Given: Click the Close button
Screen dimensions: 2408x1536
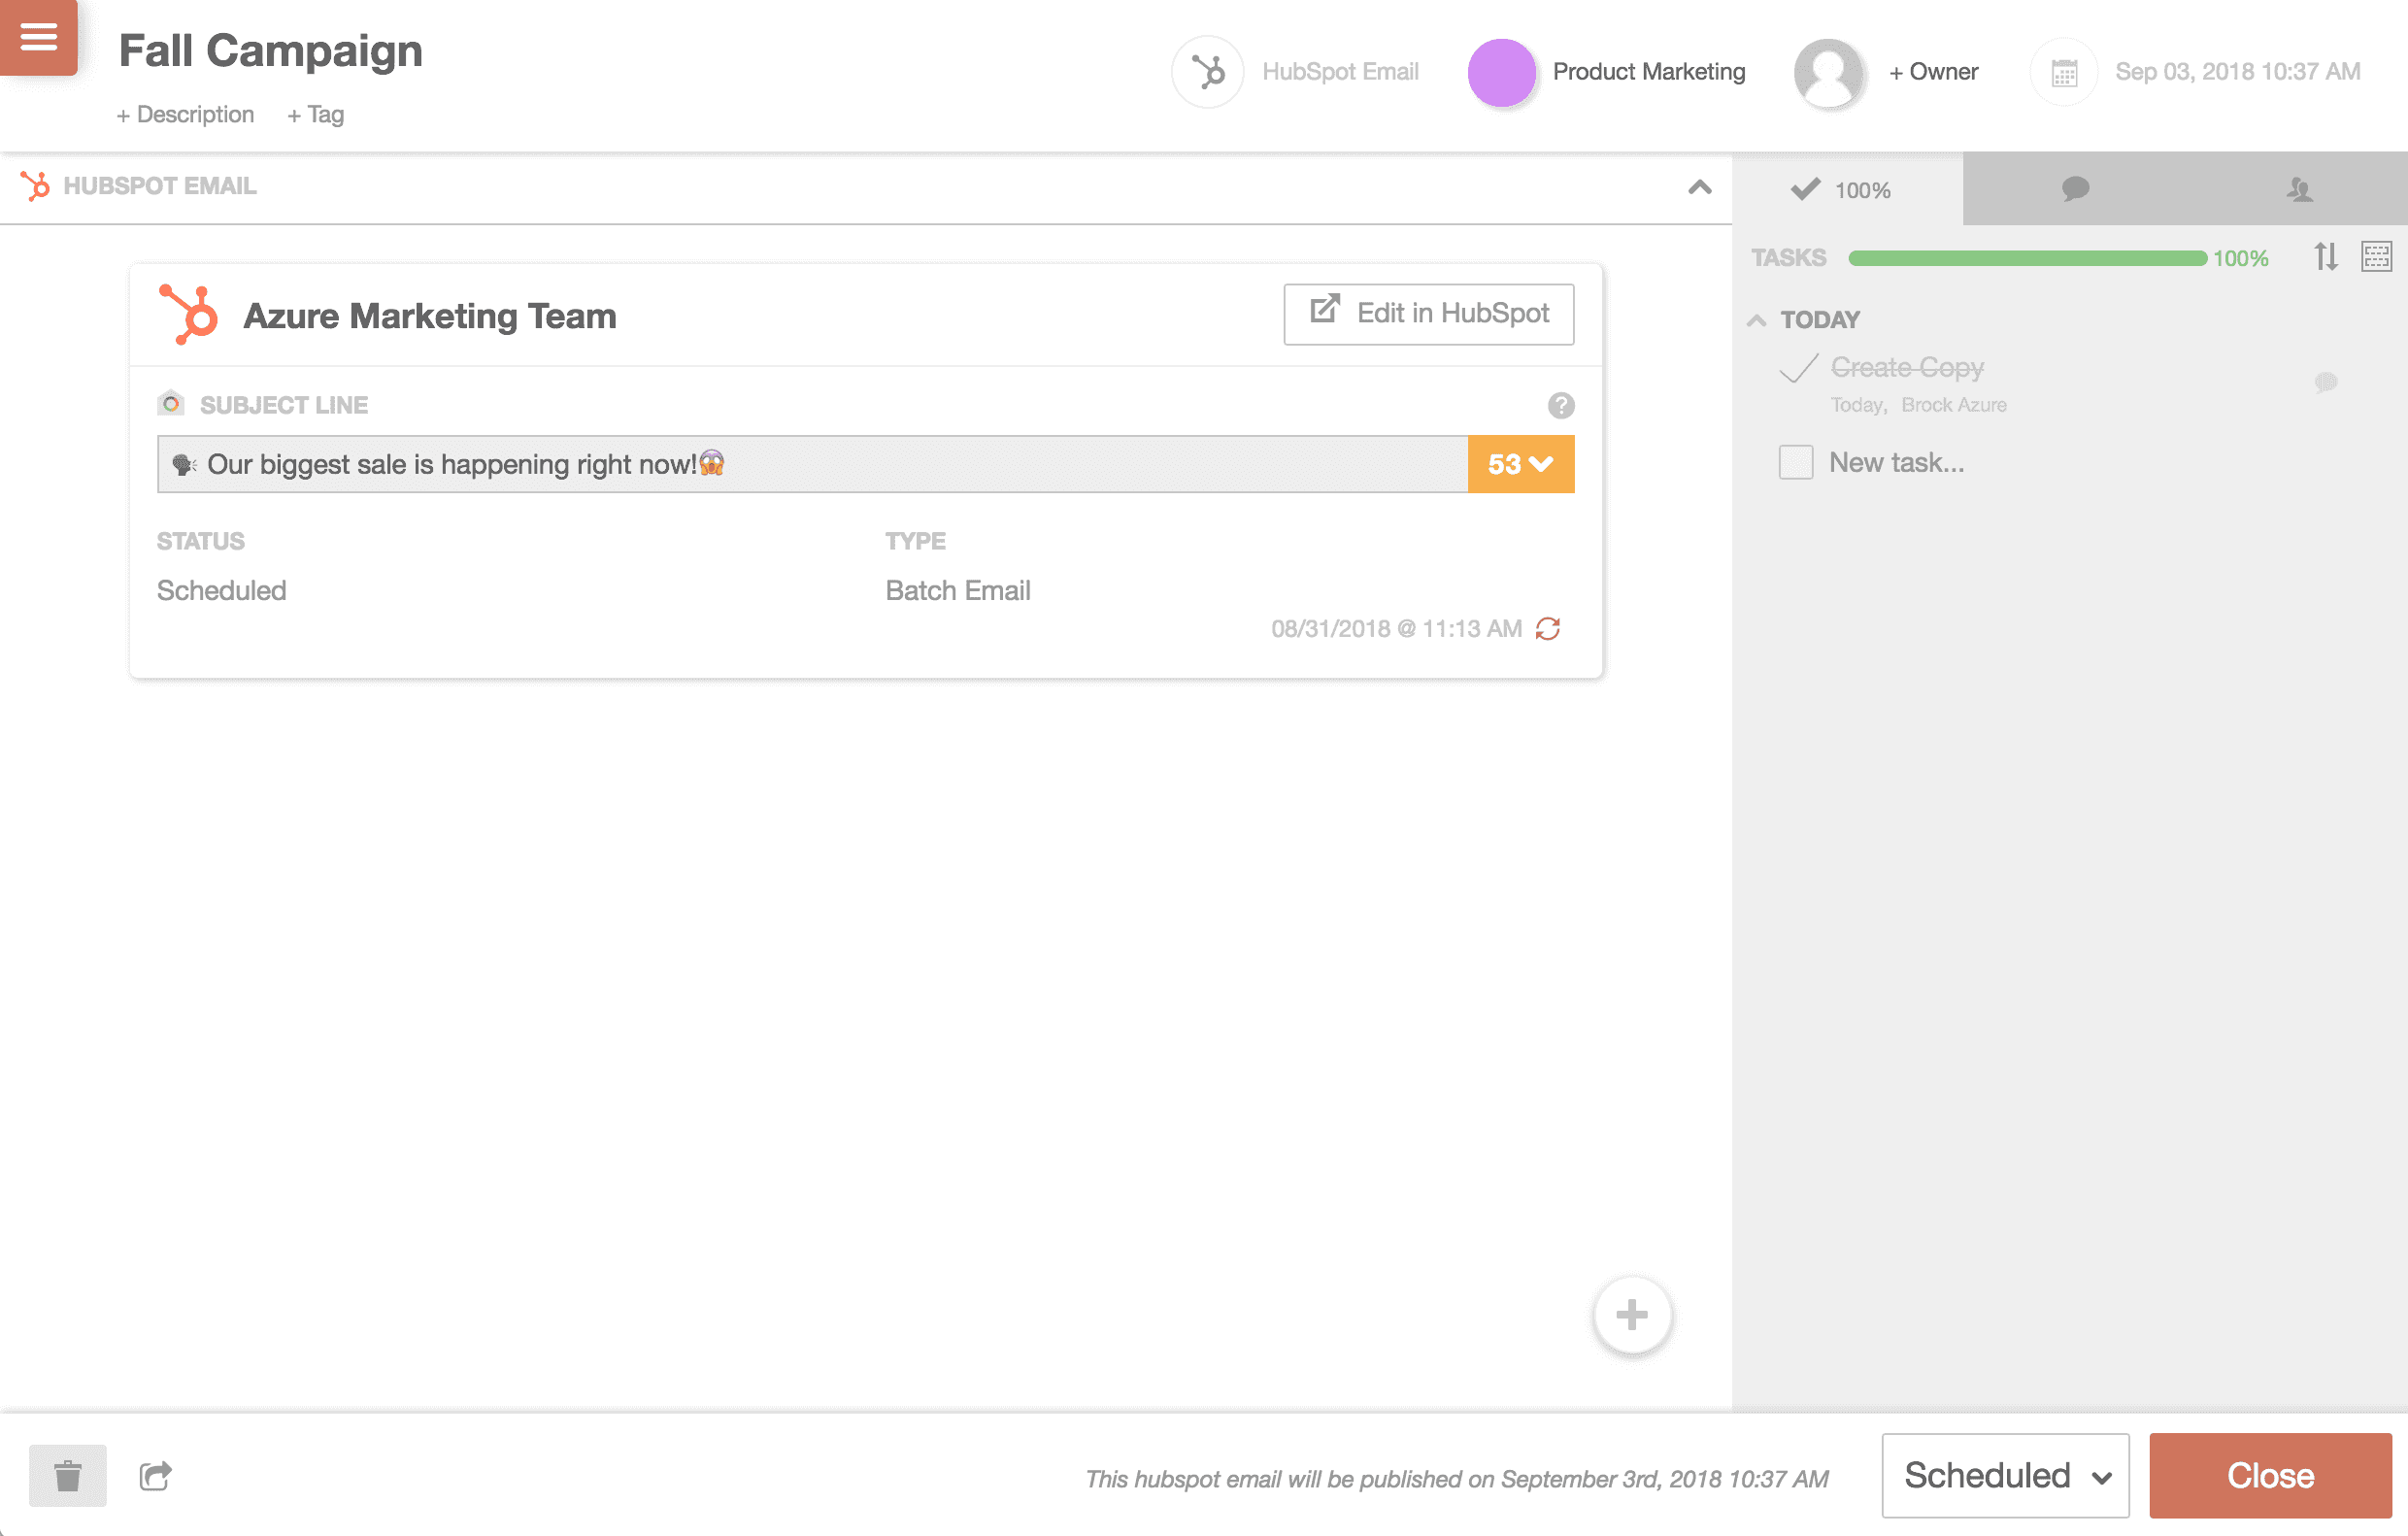Looking at the screenshot, I should (2270, 1475).
